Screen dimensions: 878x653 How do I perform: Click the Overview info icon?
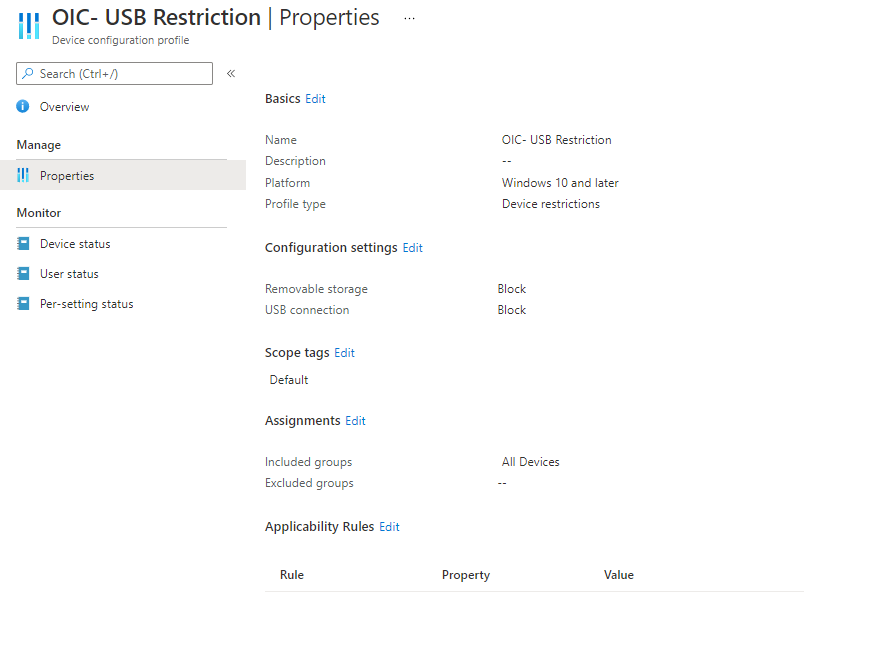pyautogui.click(x=22, y=106)
